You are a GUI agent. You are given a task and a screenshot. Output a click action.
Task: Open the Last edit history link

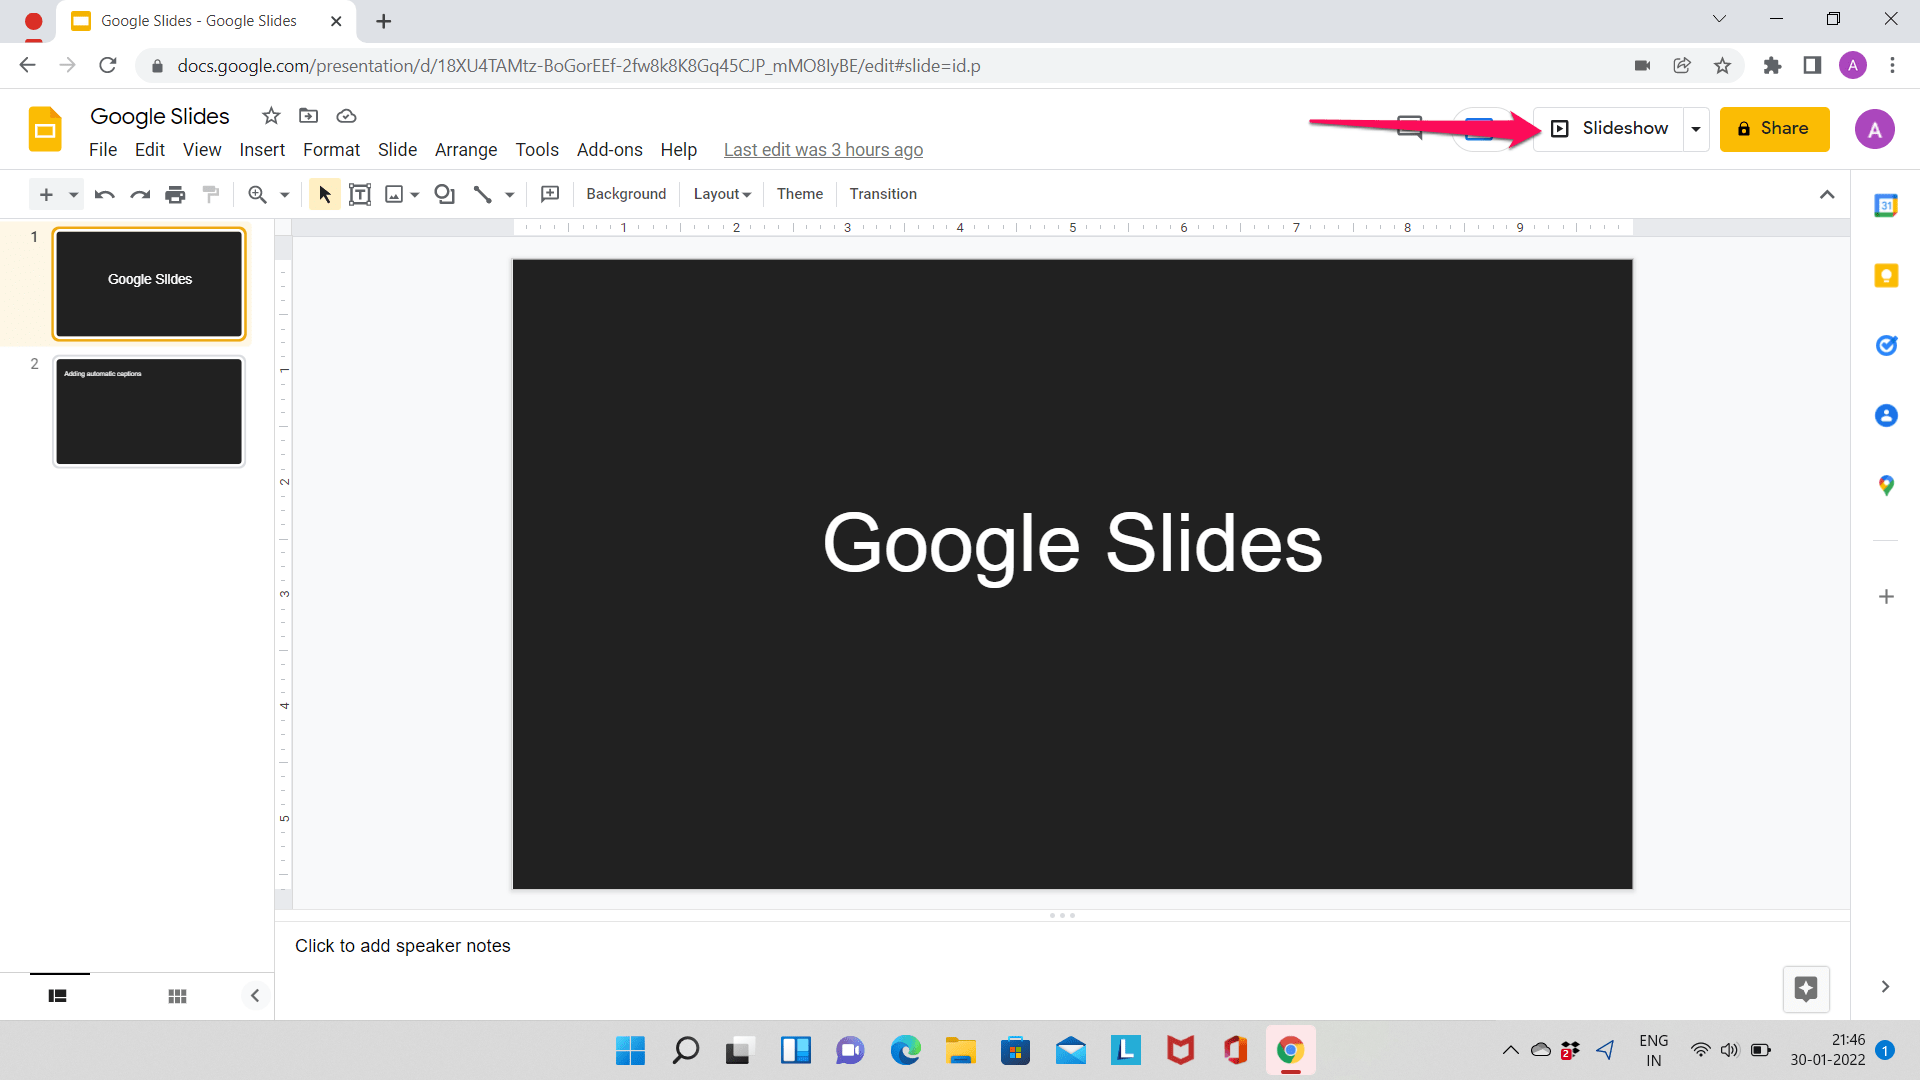tap(823, 150)
